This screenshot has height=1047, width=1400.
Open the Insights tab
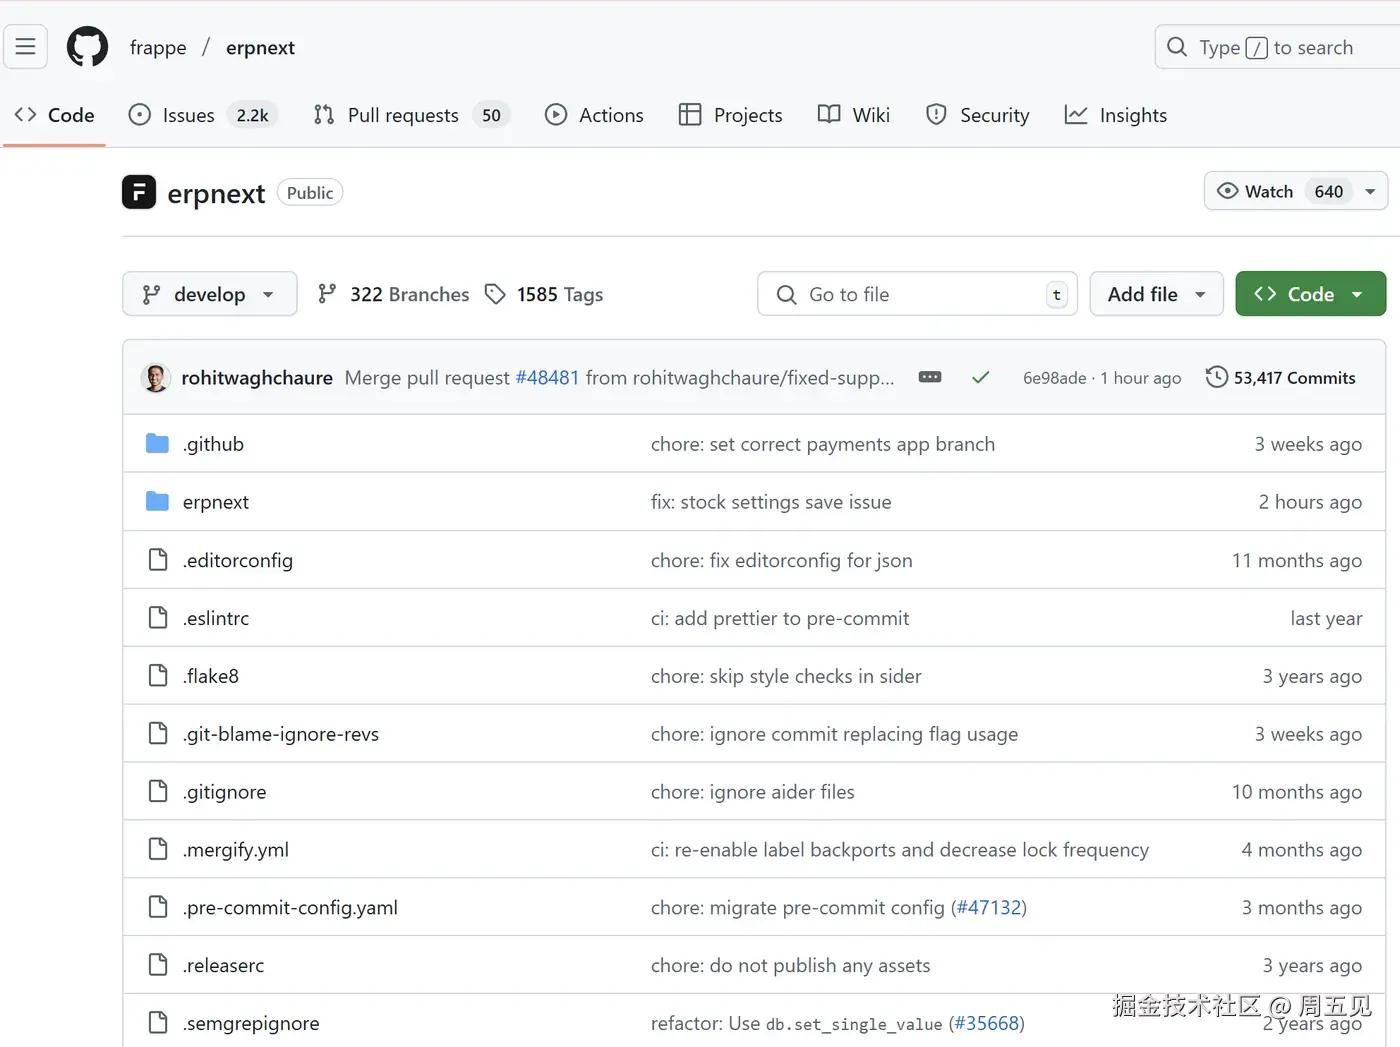1116,115
